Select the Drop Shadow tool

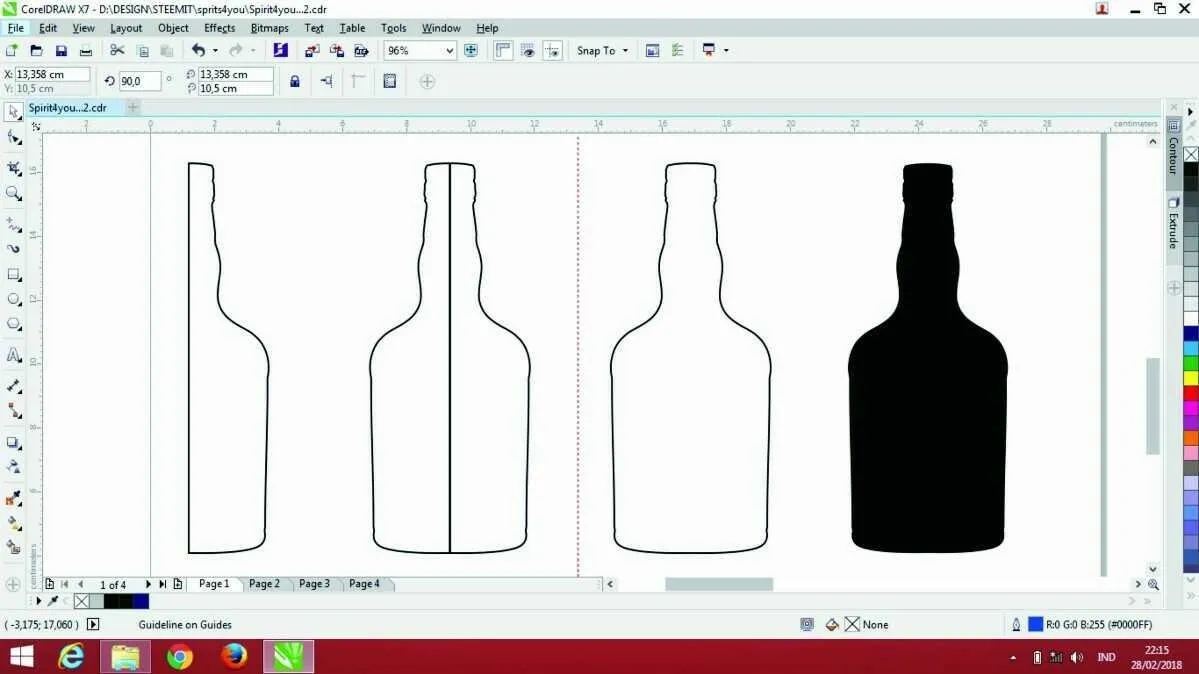(x=14, y=443)
